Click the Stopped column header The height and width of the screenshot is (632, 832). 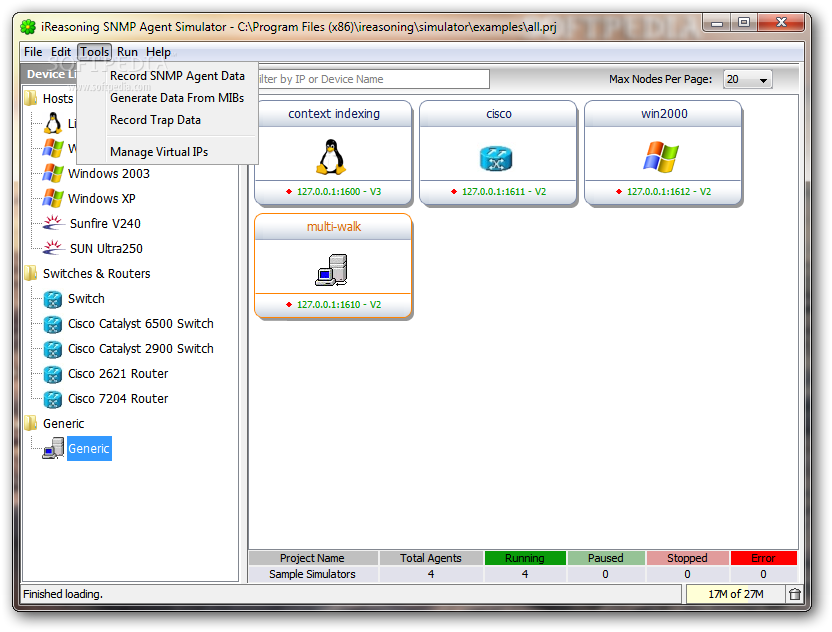[687, 558]
